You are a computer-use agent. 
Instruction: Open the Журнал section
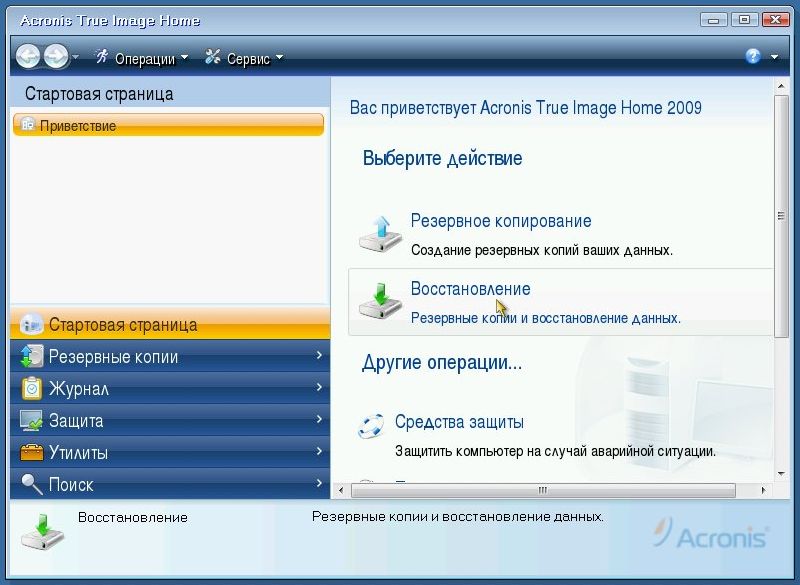tap(170, 388)
